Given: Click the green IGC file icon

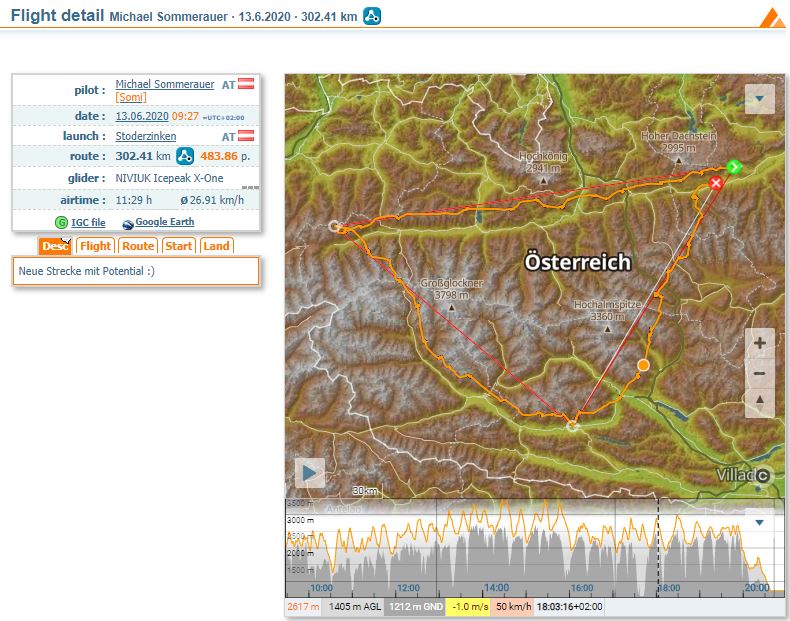Looking at the screenshot, I should coord(62,223).
